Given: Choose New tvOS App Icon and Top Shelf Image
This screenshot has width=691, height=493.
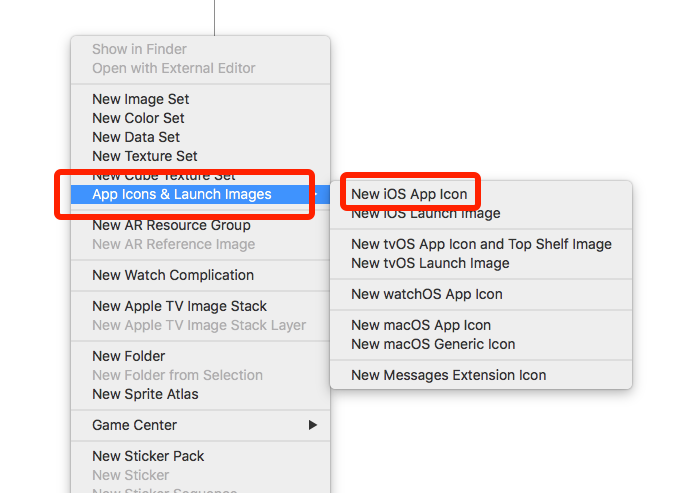Looking at the screenshot, I should pyautogui.click(x=481, y=244).
